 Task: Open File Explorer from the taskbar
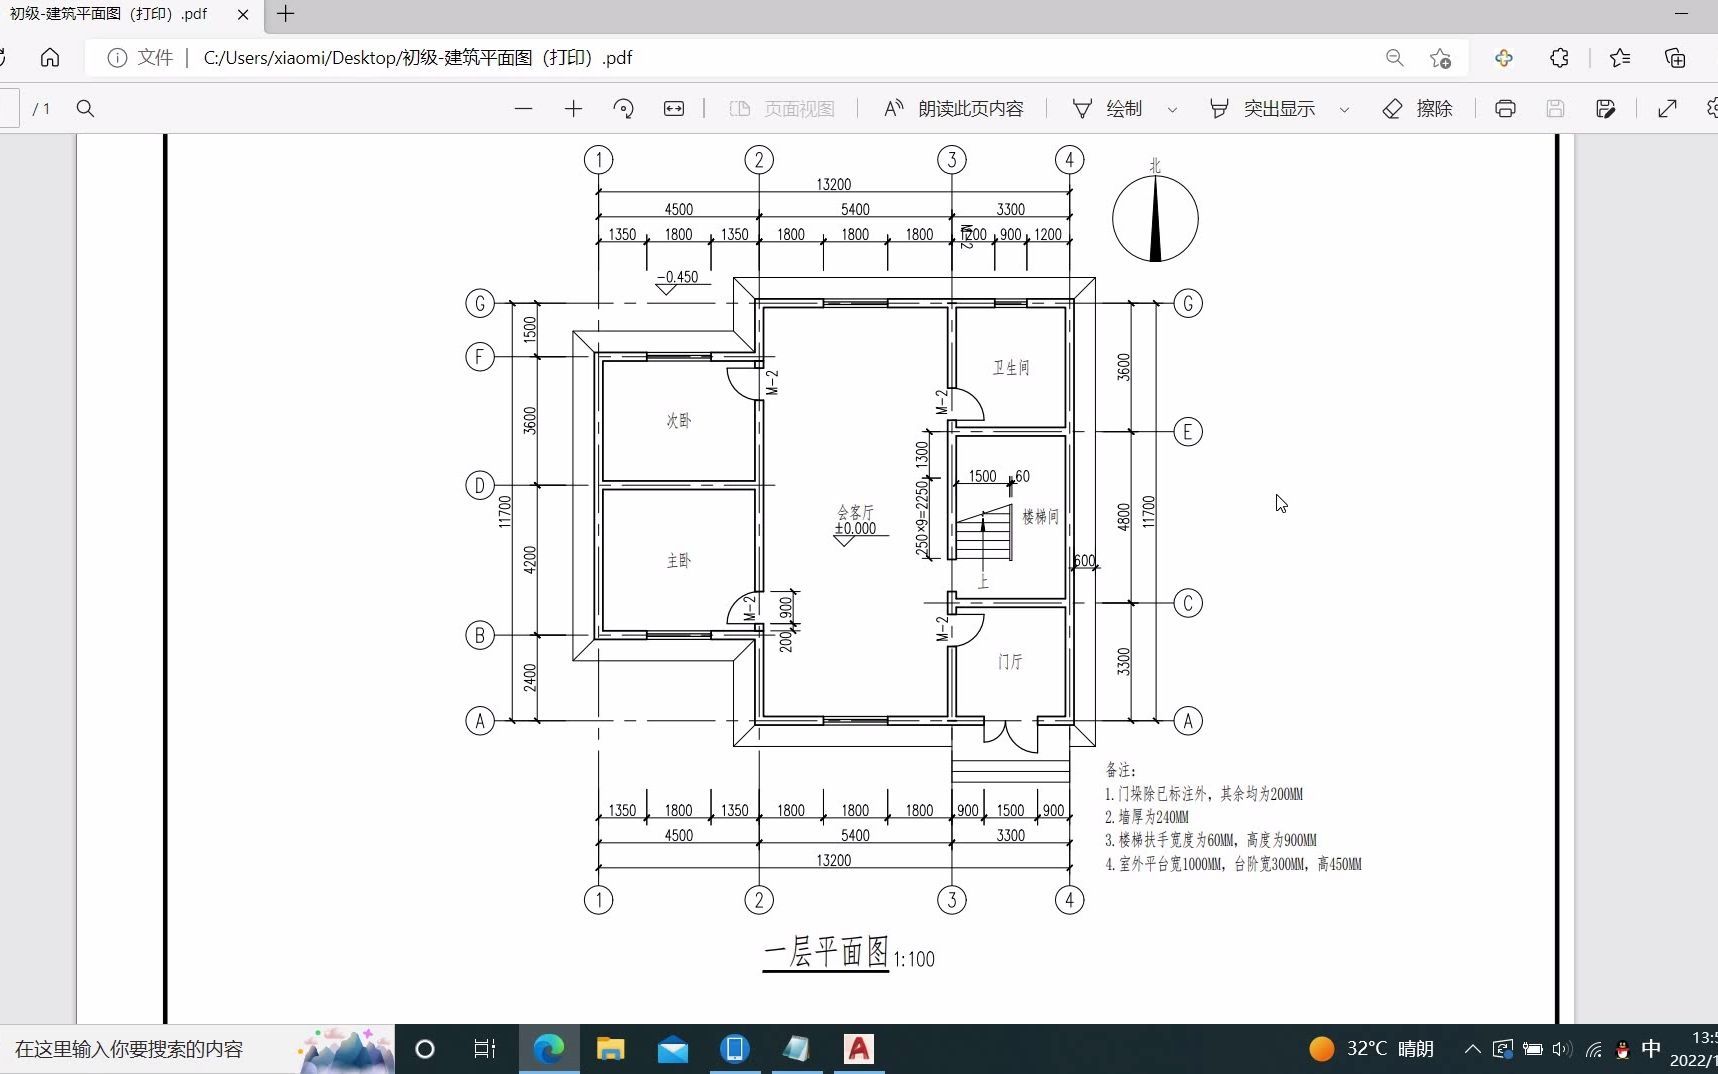[611, 1049]
